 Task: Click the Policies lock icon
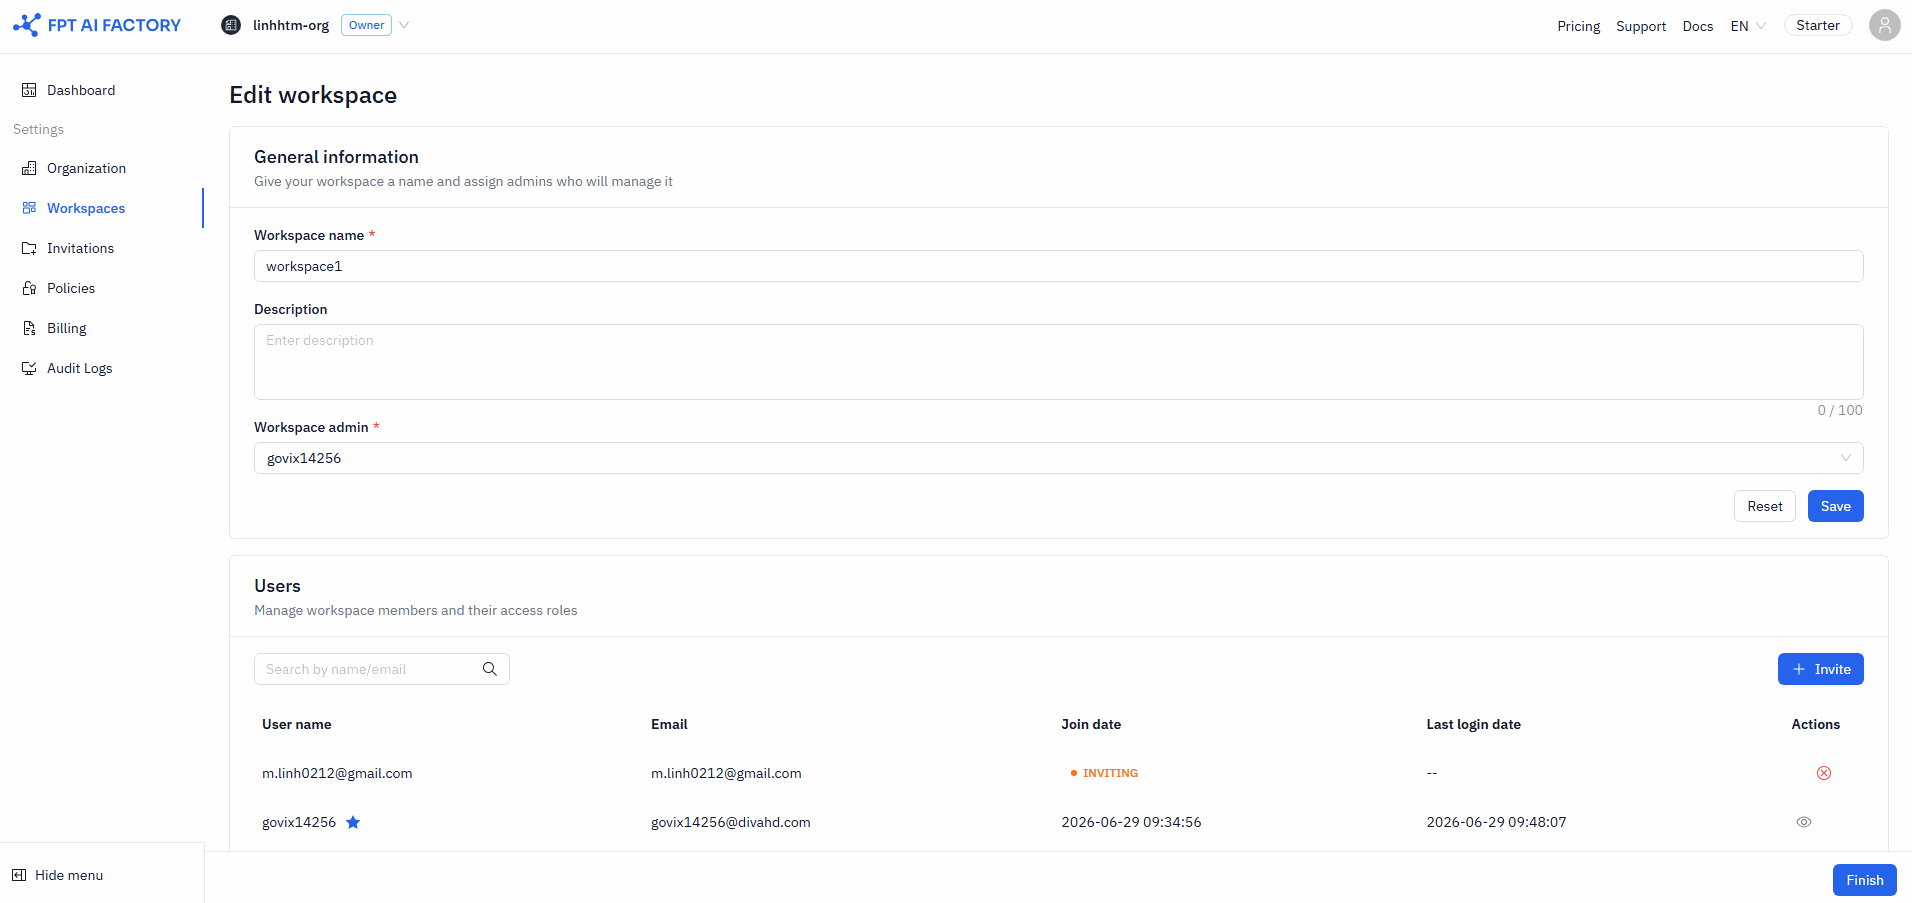coord(29,288)
